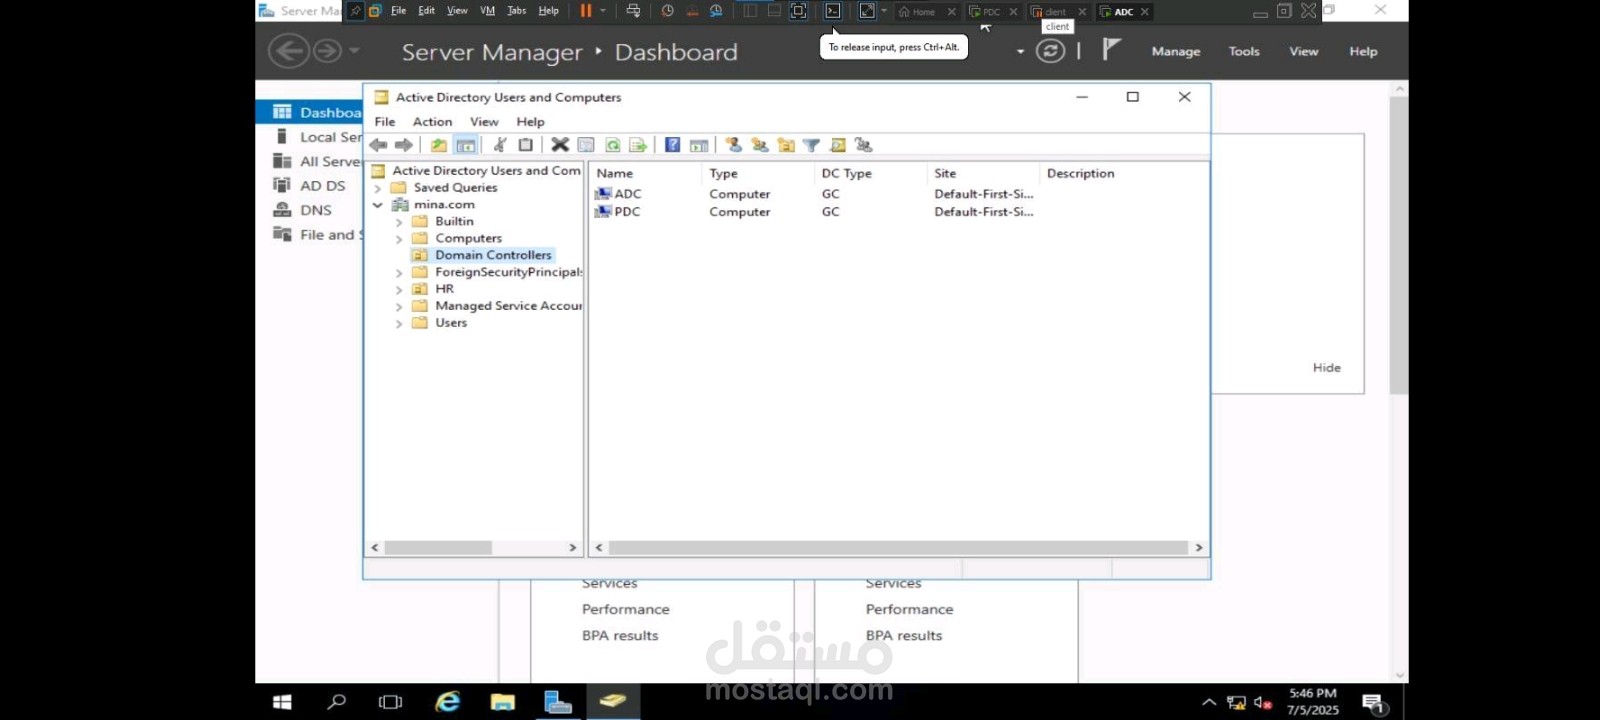Click the Send Ctrl+Alt+Del icon in VMware toolbar

[633, 11]
